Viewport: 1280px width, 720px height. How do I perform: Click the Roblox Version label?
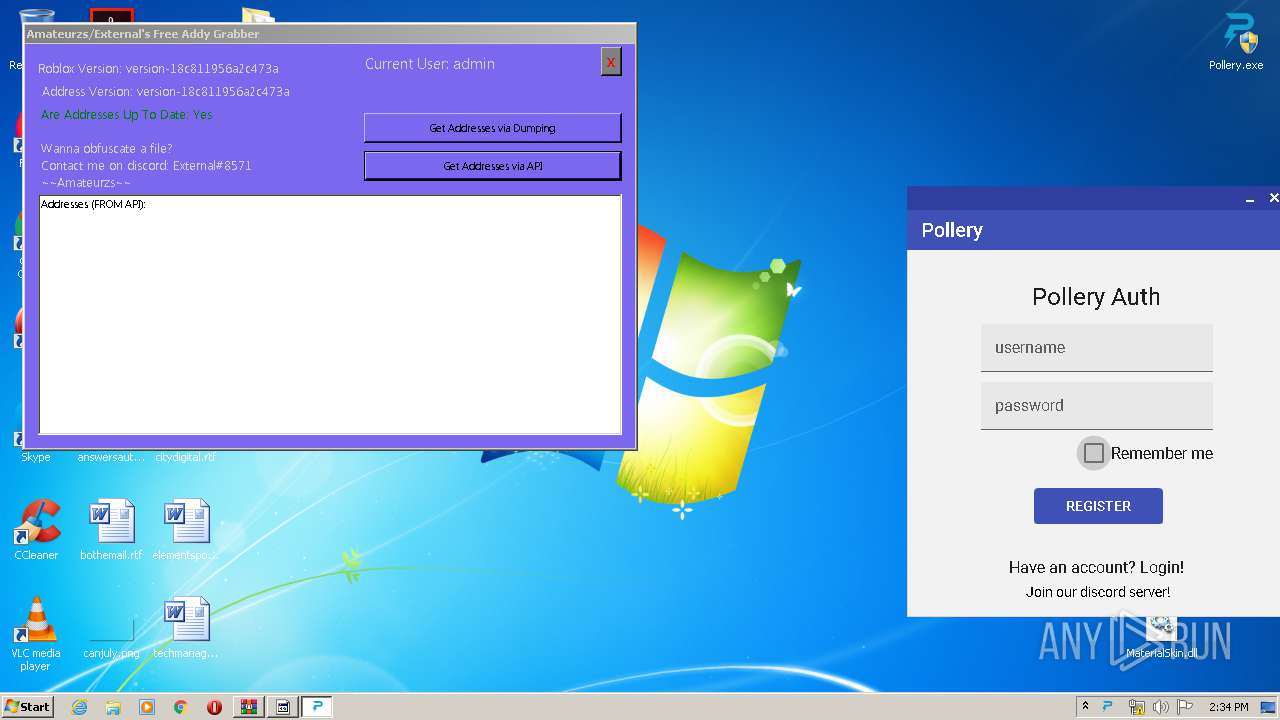tap(158, 69)
